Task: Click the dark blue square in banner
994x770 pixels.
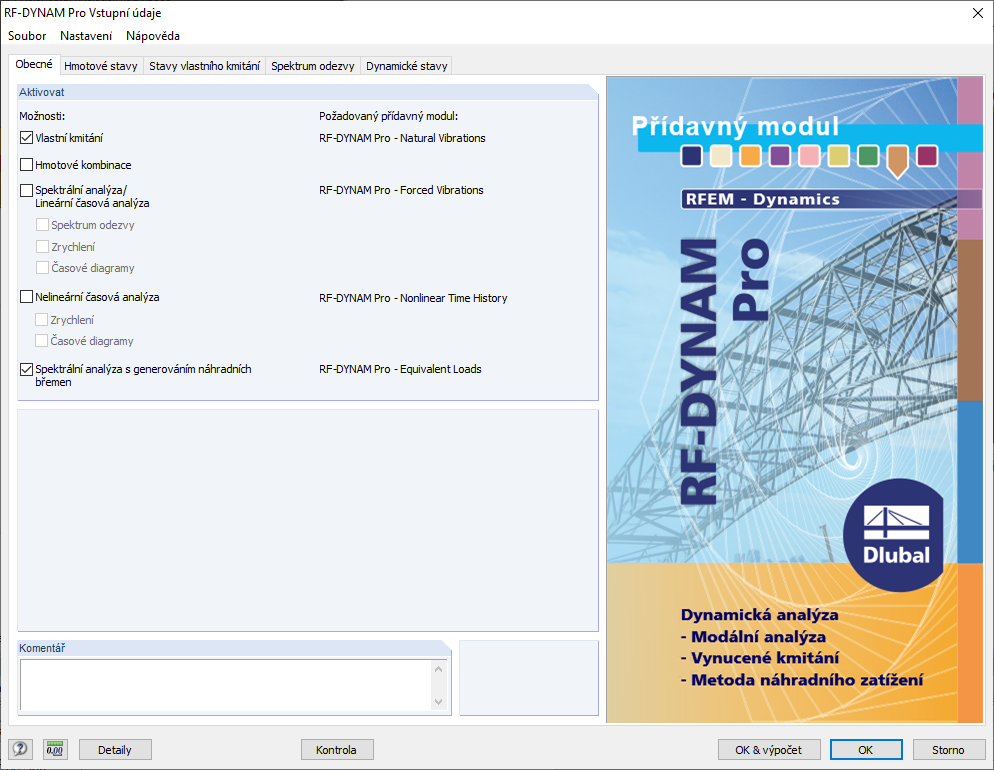Action: (x=692, y=156)
